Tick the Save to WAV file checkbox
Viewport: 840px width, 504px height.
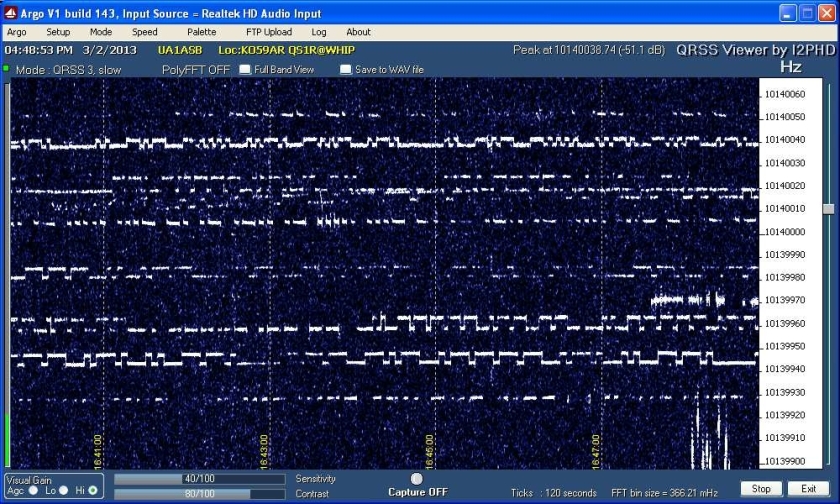(345, 70)
